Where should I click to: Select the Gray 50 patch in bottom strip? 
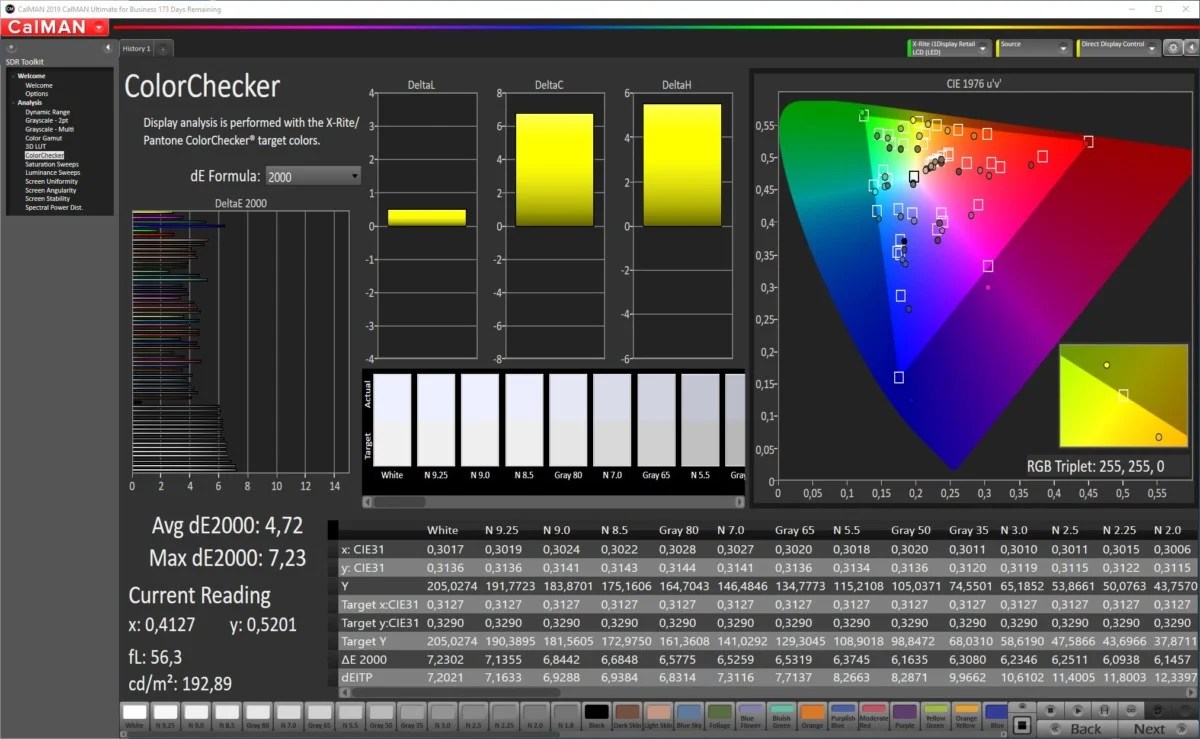tap(381, 715)
